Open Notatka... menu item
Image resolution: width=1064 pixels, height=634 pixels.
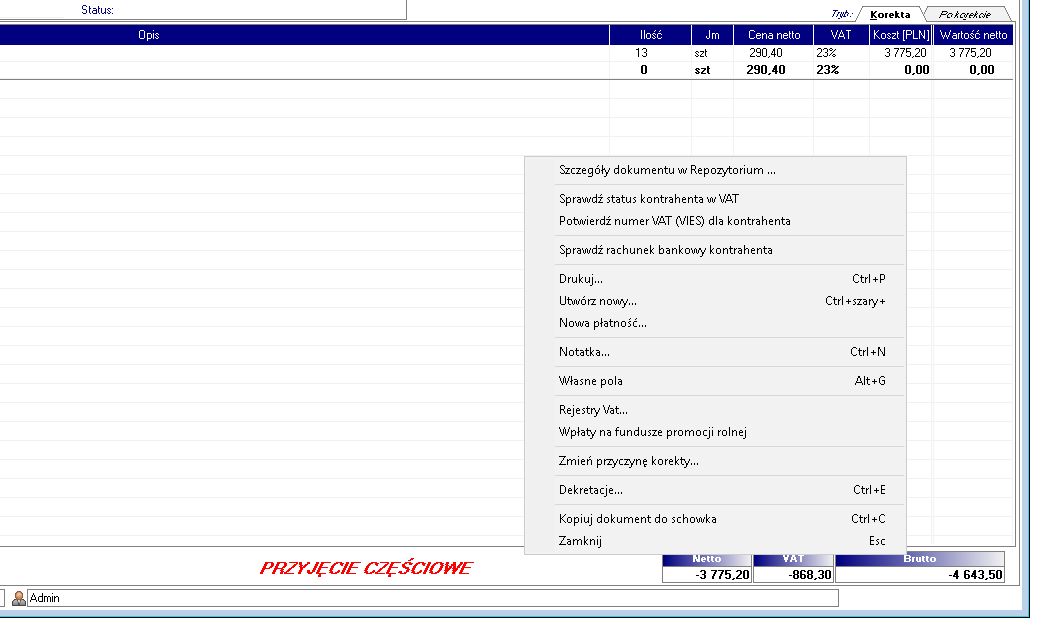pos(584,352)
